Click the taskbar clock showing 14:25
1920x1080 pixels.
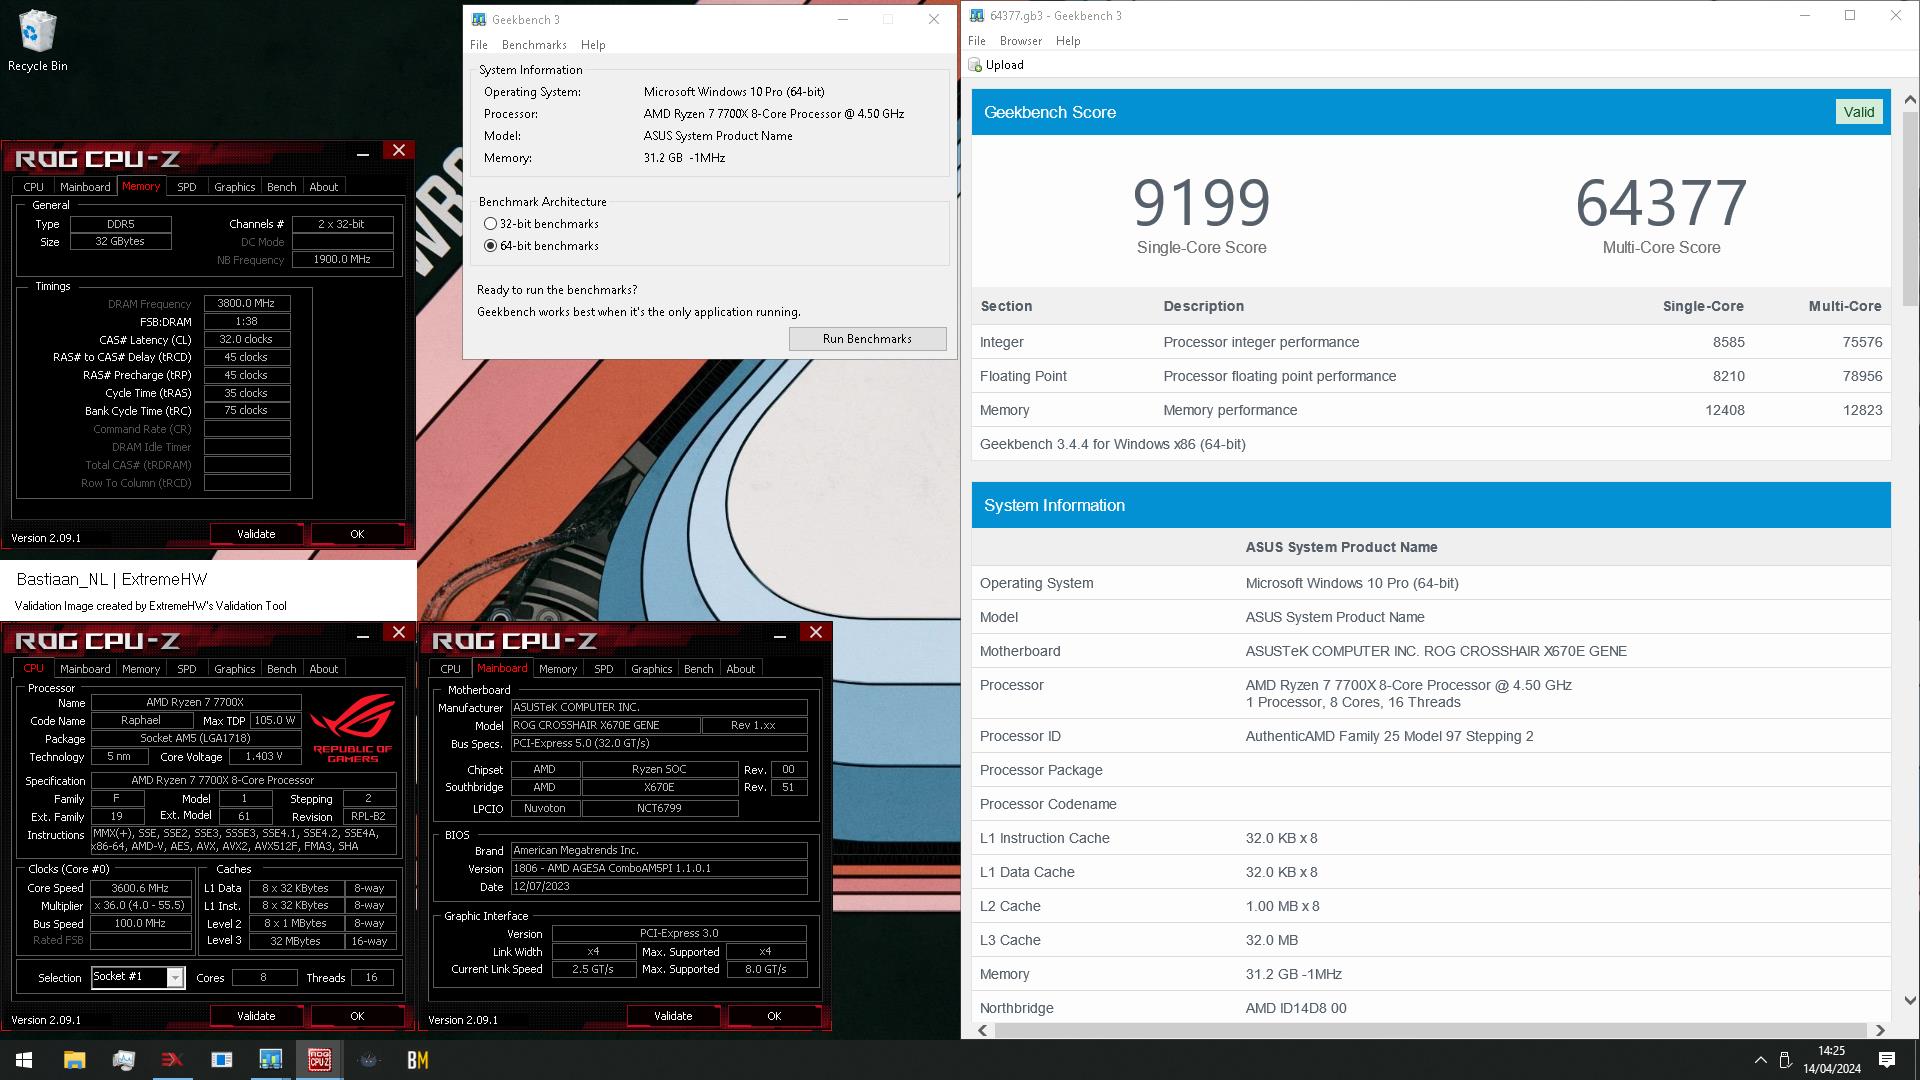[x=1832, y=1060]
